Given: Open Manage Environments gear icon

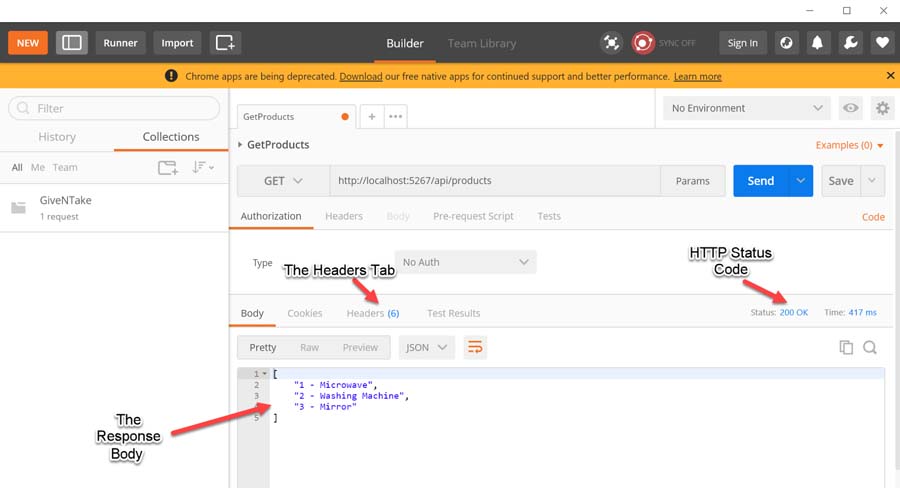Looking at the screenshot, I should click(x=881, y=108).
